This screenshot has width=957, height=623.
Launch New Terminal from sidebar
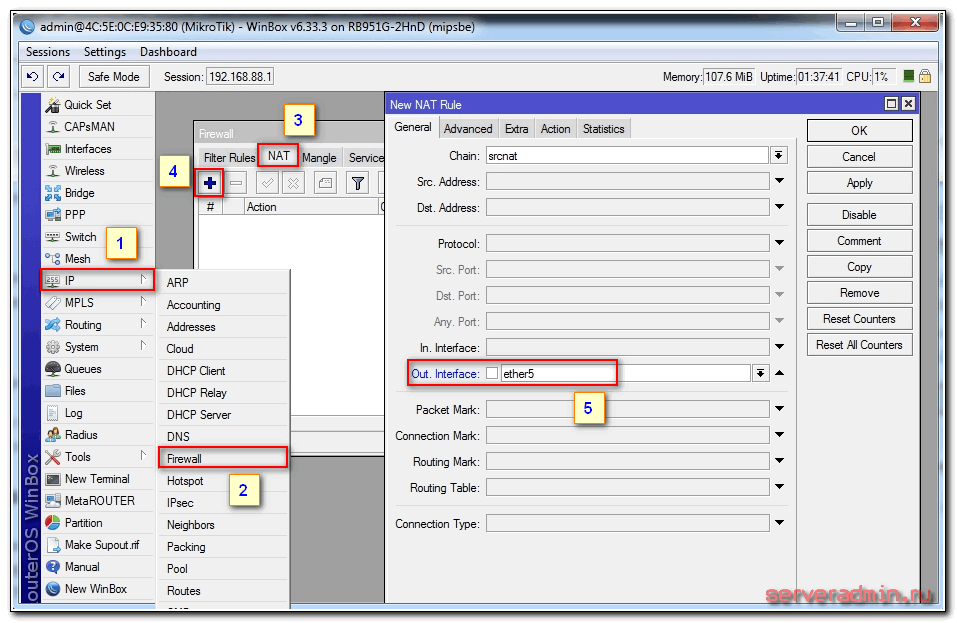[x=97, y=479]
